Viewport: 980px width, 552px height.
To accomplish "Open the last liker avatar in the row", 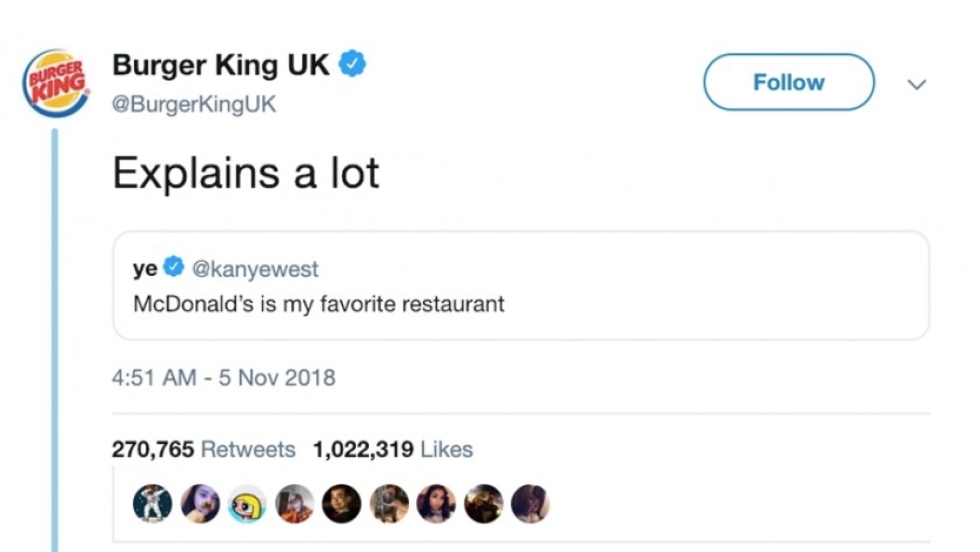I will [x=530, y=505].
